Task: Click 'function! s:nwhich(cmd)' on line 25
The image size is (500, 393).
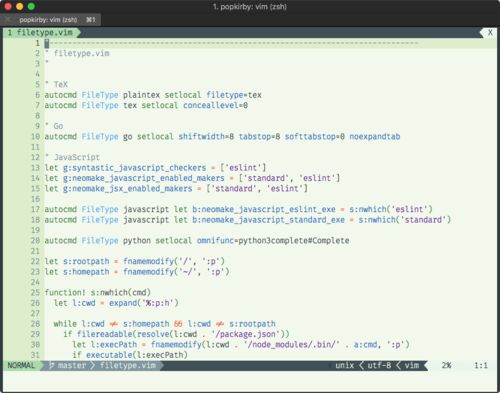Action: click(98, 293)
